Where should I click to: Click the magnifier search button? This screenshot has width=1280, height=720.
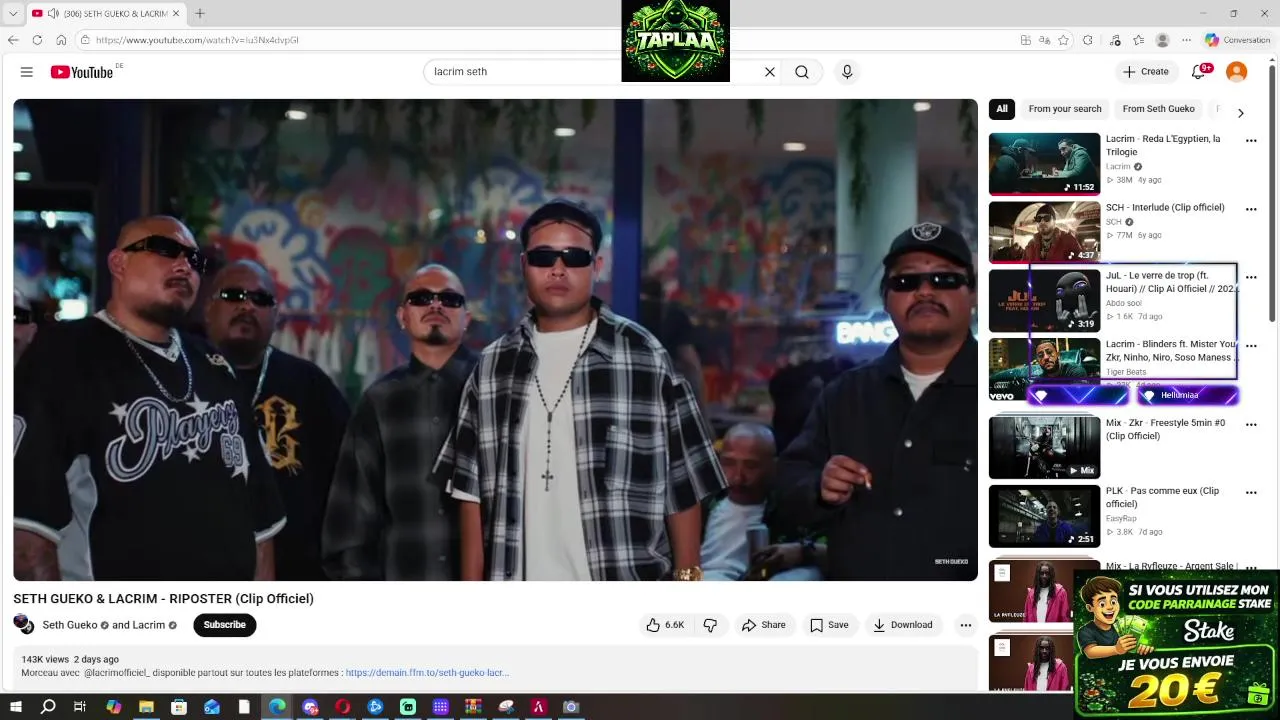(802, 72)
